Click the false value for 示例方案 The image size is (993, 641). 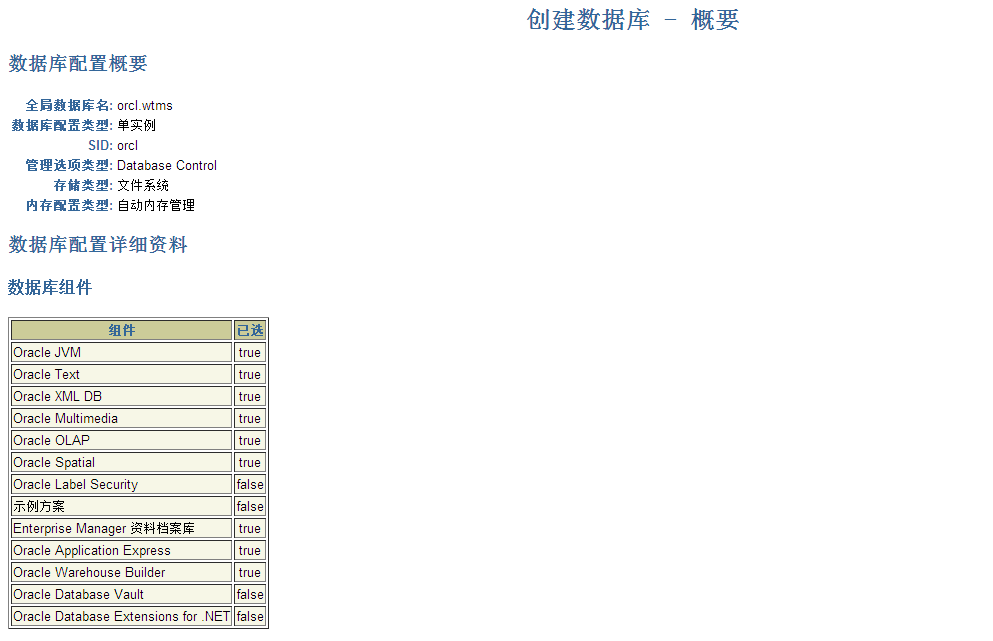250,506
